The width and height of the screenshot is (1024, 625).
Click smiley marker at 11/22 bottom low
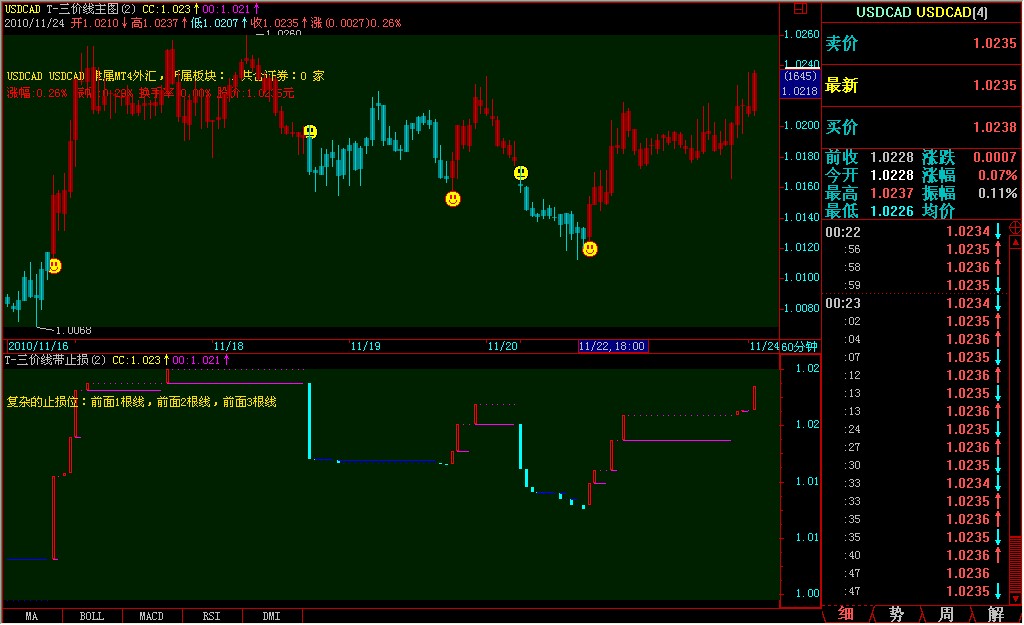point(590,249)
